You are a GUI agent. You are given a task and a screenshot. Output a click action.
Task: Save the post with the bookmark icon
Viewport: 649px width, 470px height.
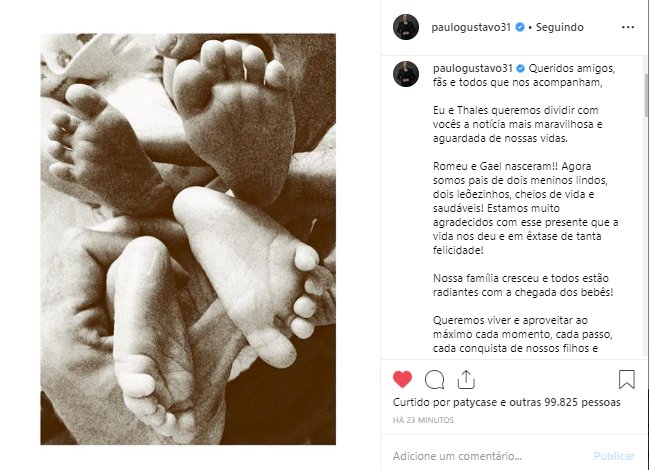click(626, 379)
